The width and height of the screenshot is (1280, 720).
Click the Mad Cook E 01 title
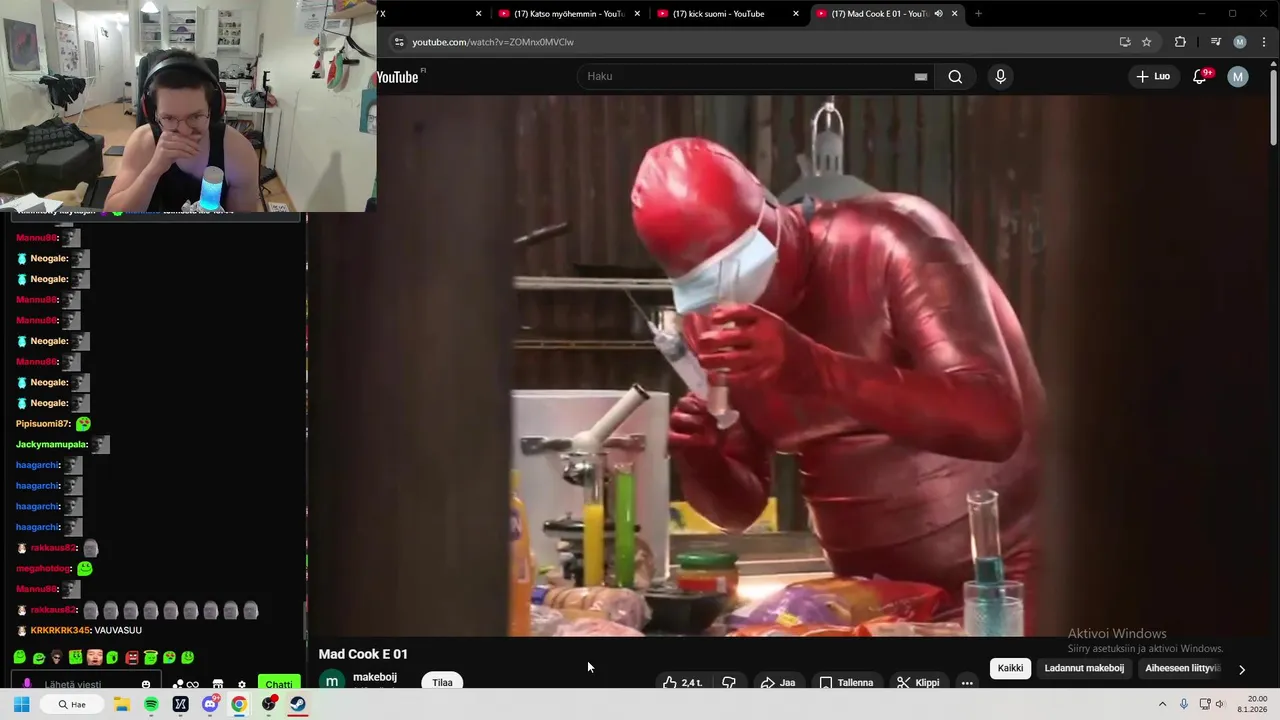[x=363, y=654]
